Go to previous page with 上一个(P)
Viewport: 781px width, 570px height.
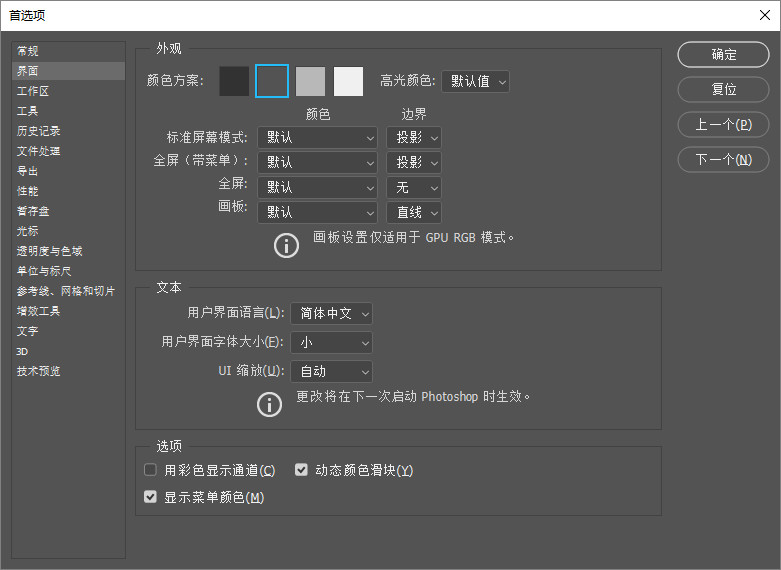click(x=723, y=124)
